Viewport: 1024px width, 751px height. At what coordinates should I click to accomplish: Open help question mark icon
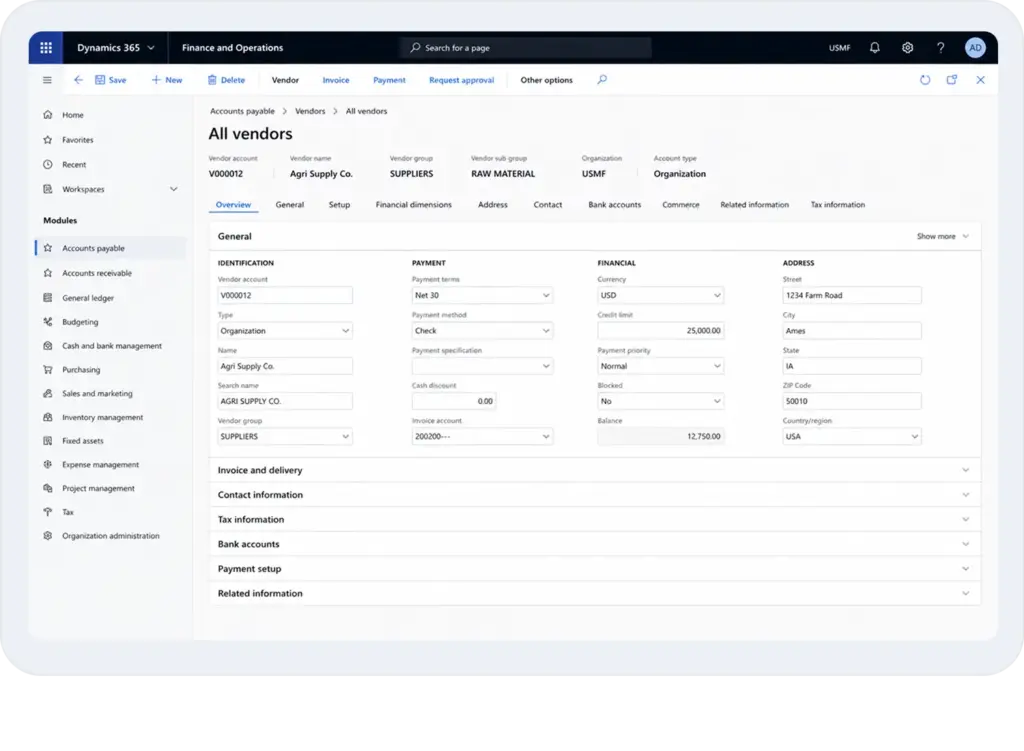940,48
